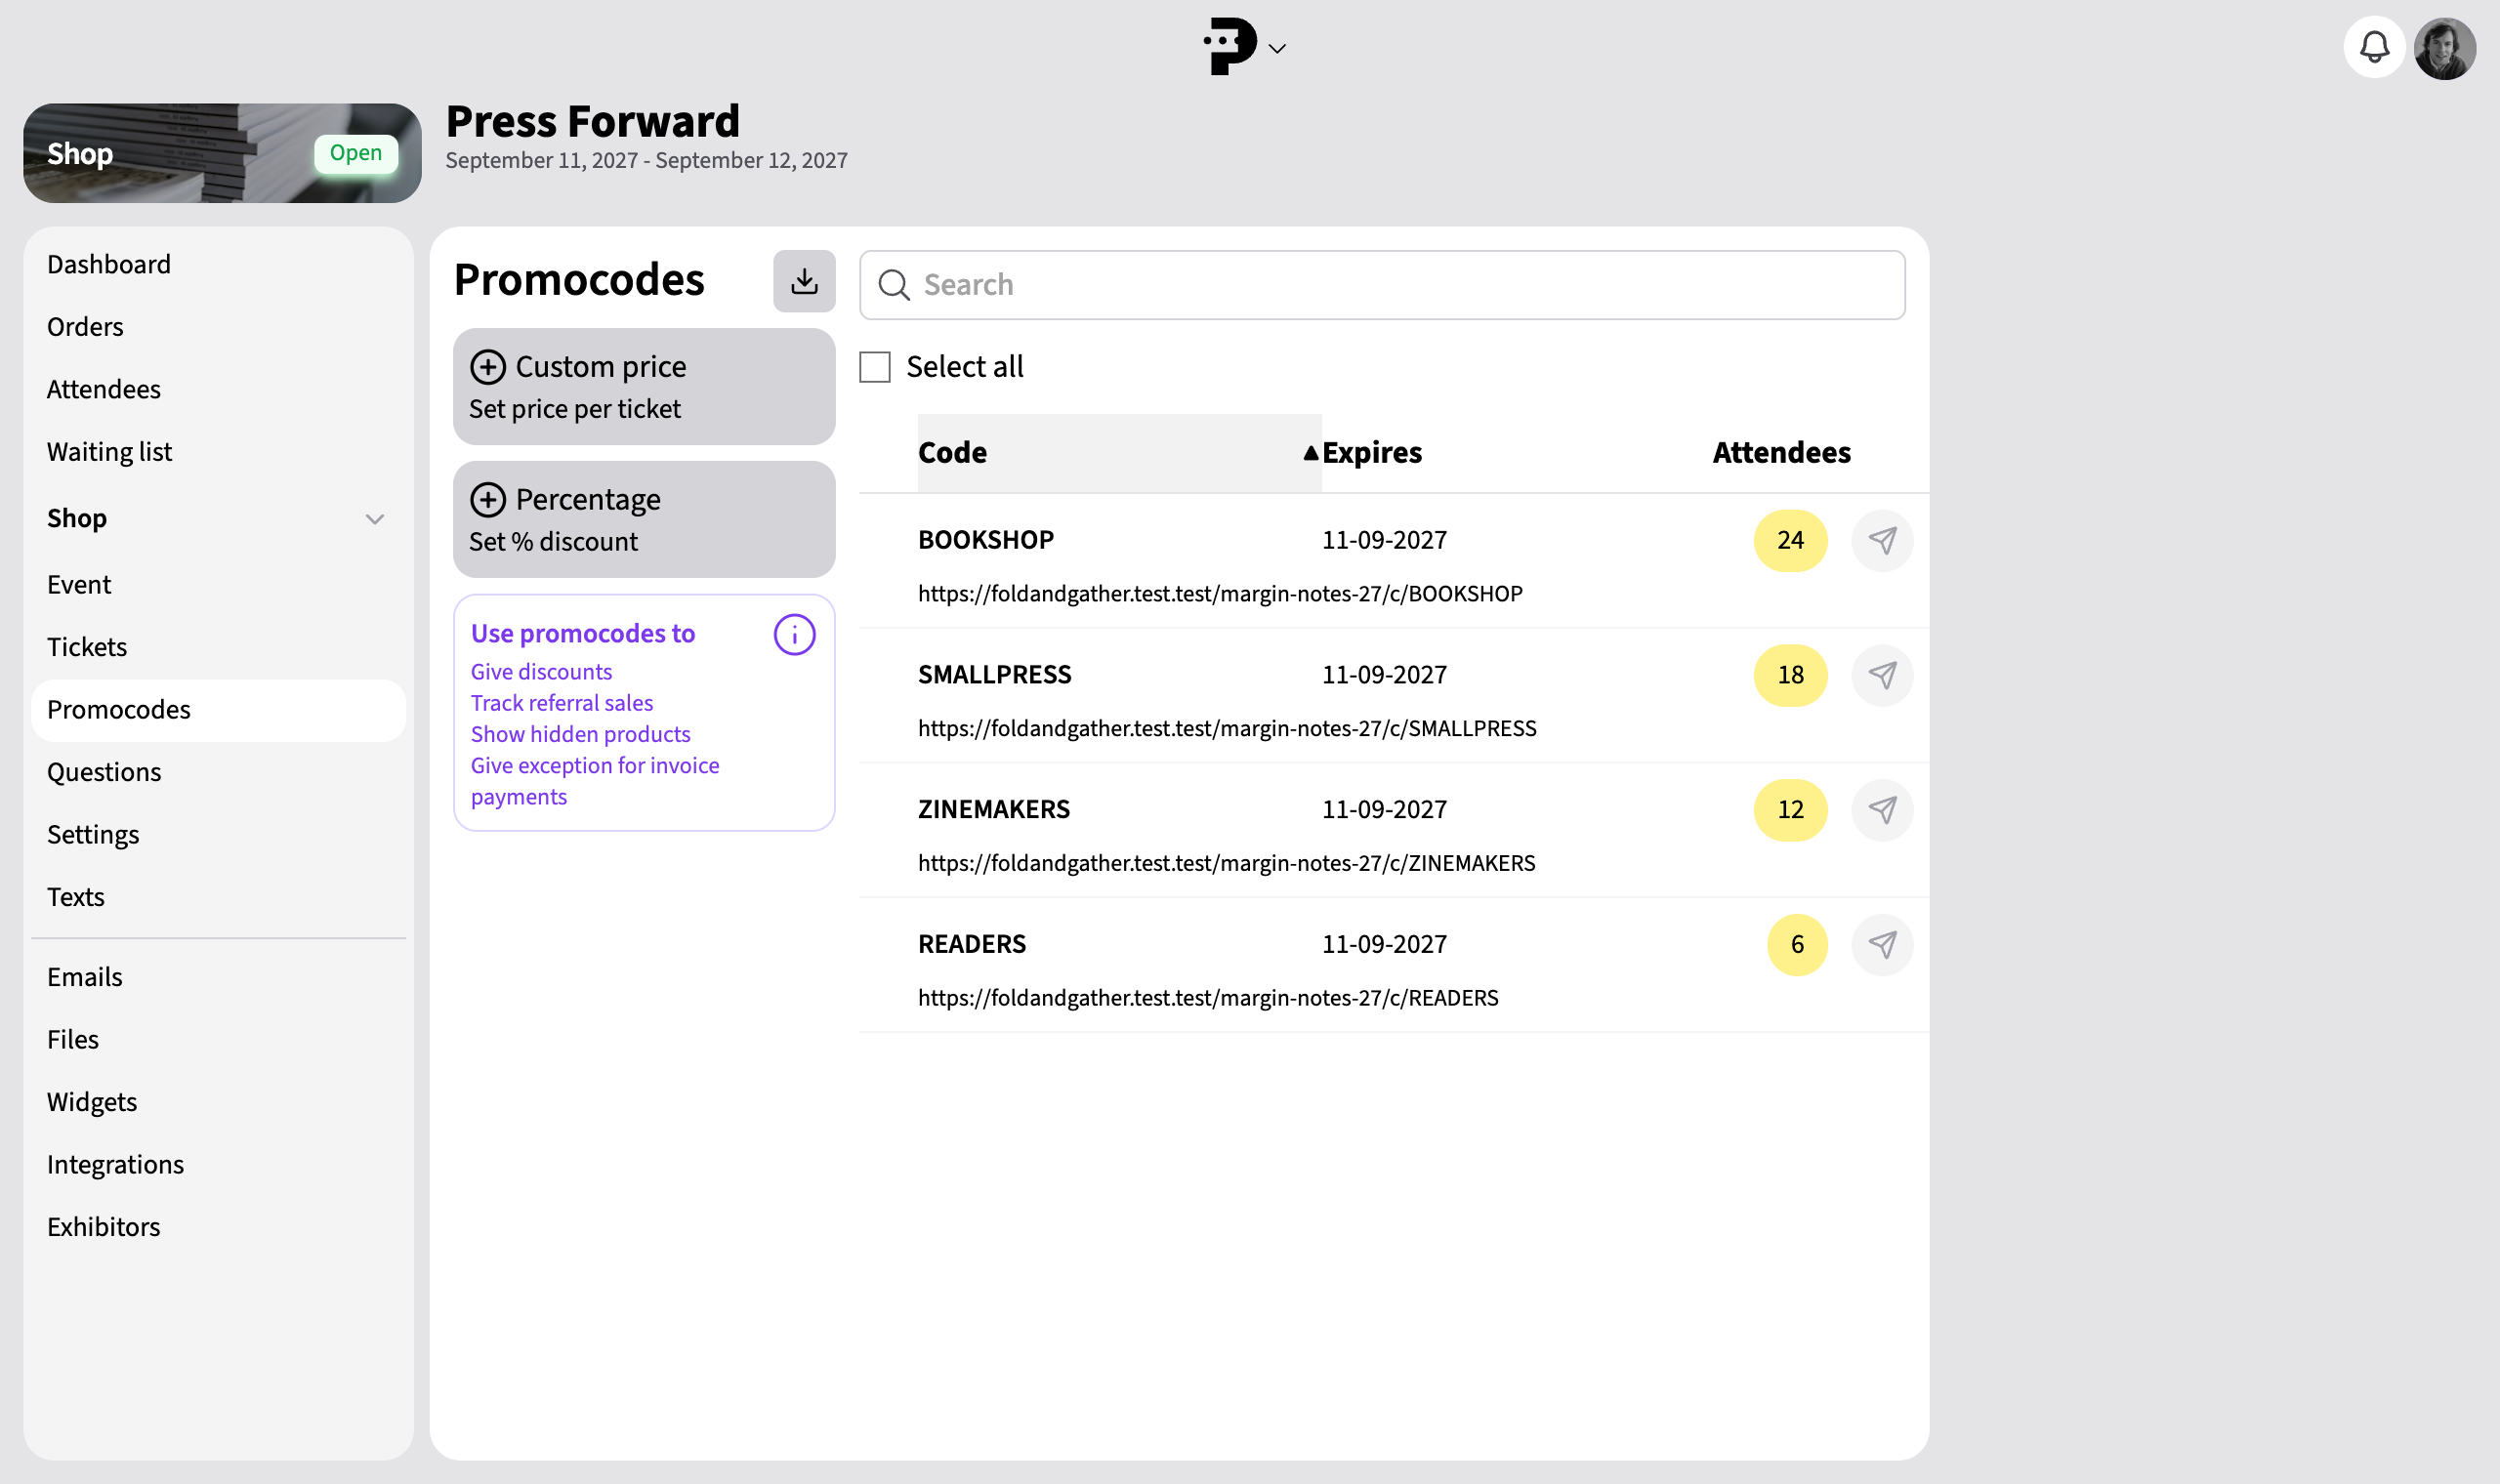Open the notifications bell icon
Viewport: 2500px width, 1484px height.
[2374, 47]
